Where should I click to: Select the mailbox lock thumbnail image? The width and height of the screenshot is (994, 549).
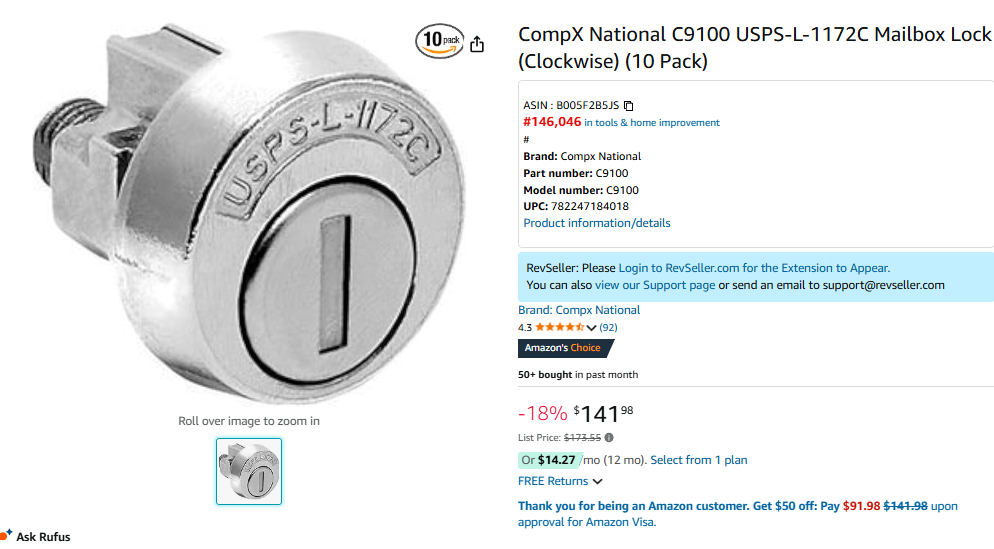pos(249,471)
